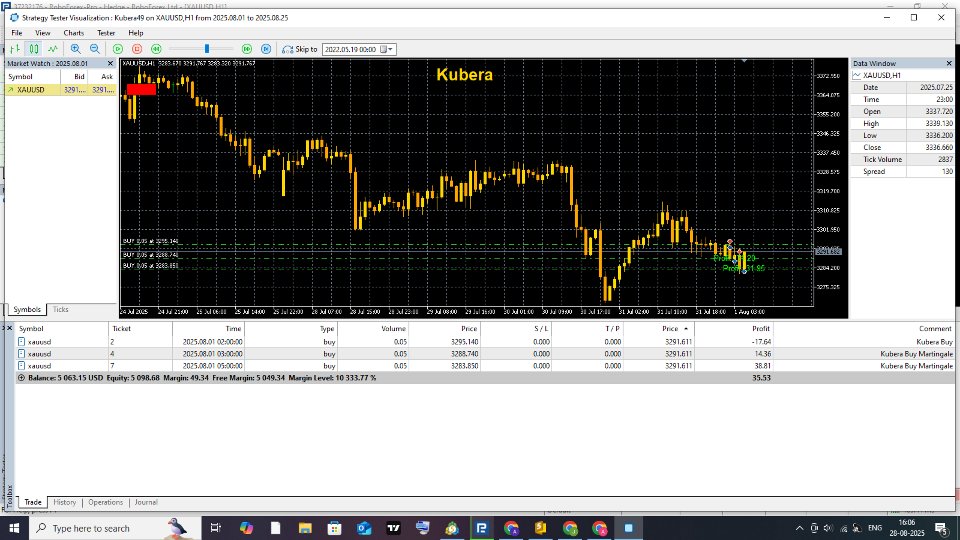
Task: Open the View menu
Action: pyautogui.click(x=43, y=33)
